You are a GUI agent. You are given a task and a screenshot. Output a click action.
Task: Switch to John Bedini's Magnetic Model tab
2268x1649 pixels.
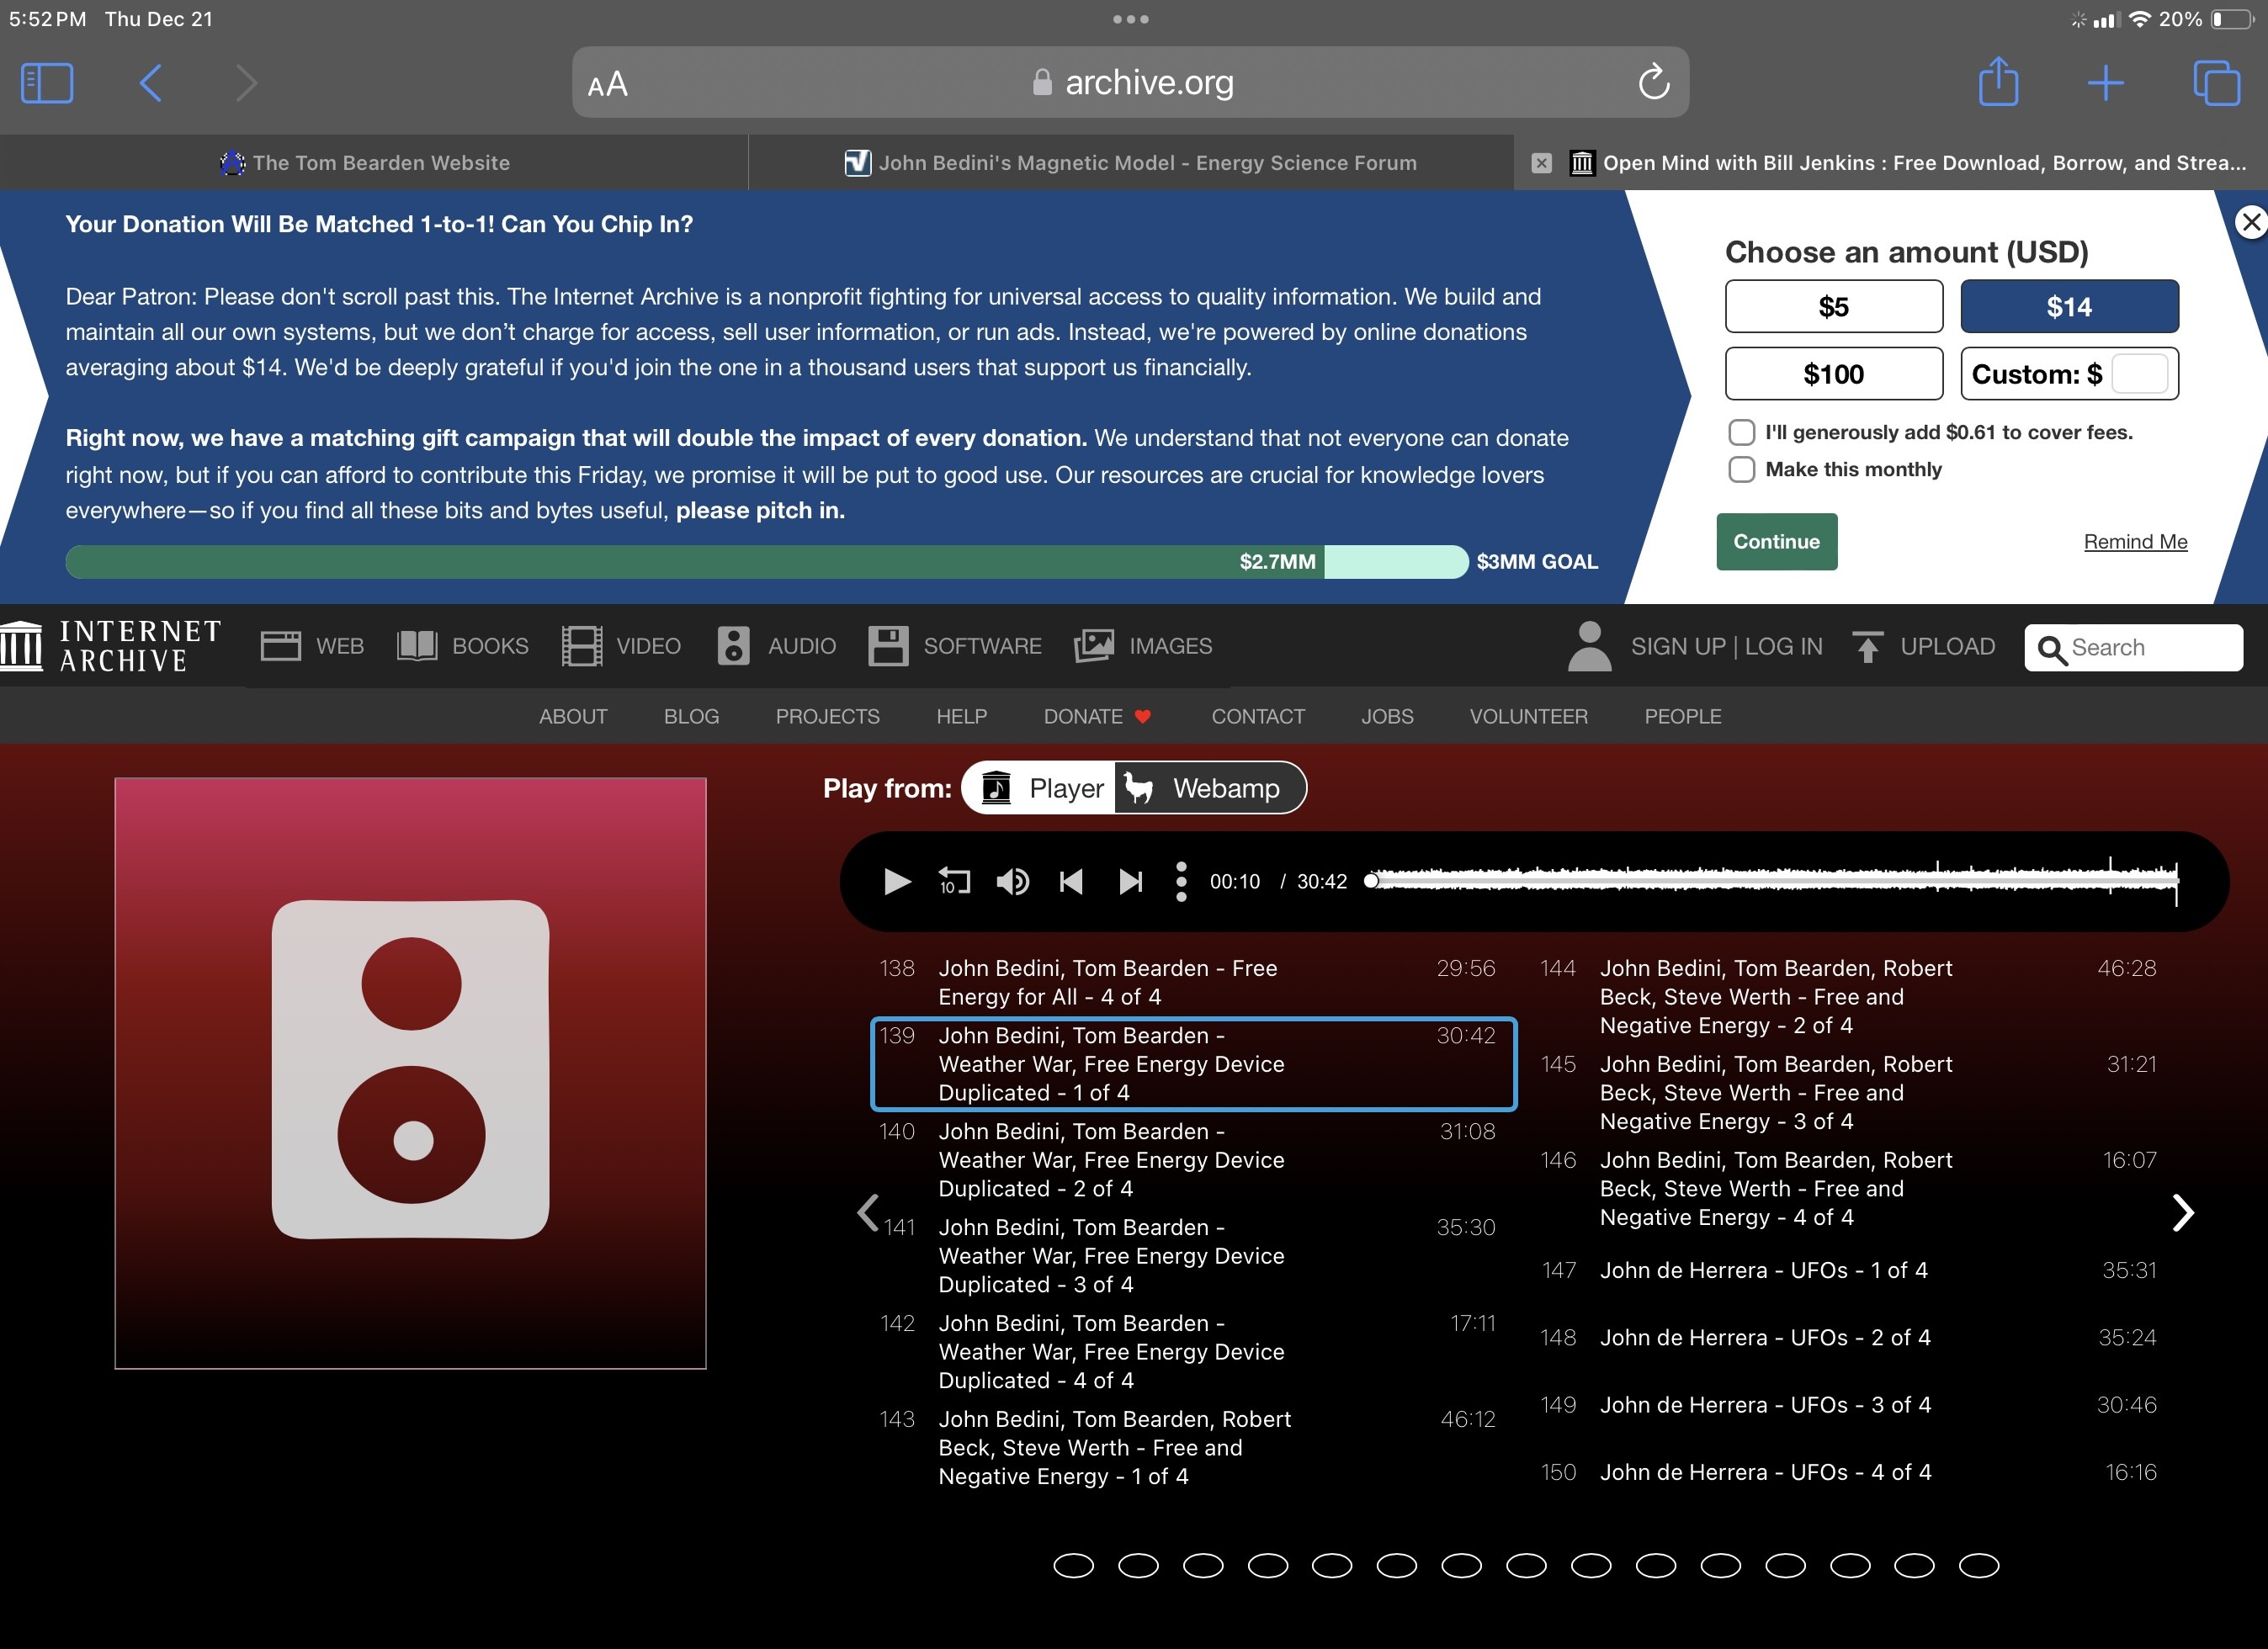tap(1130, 163)
